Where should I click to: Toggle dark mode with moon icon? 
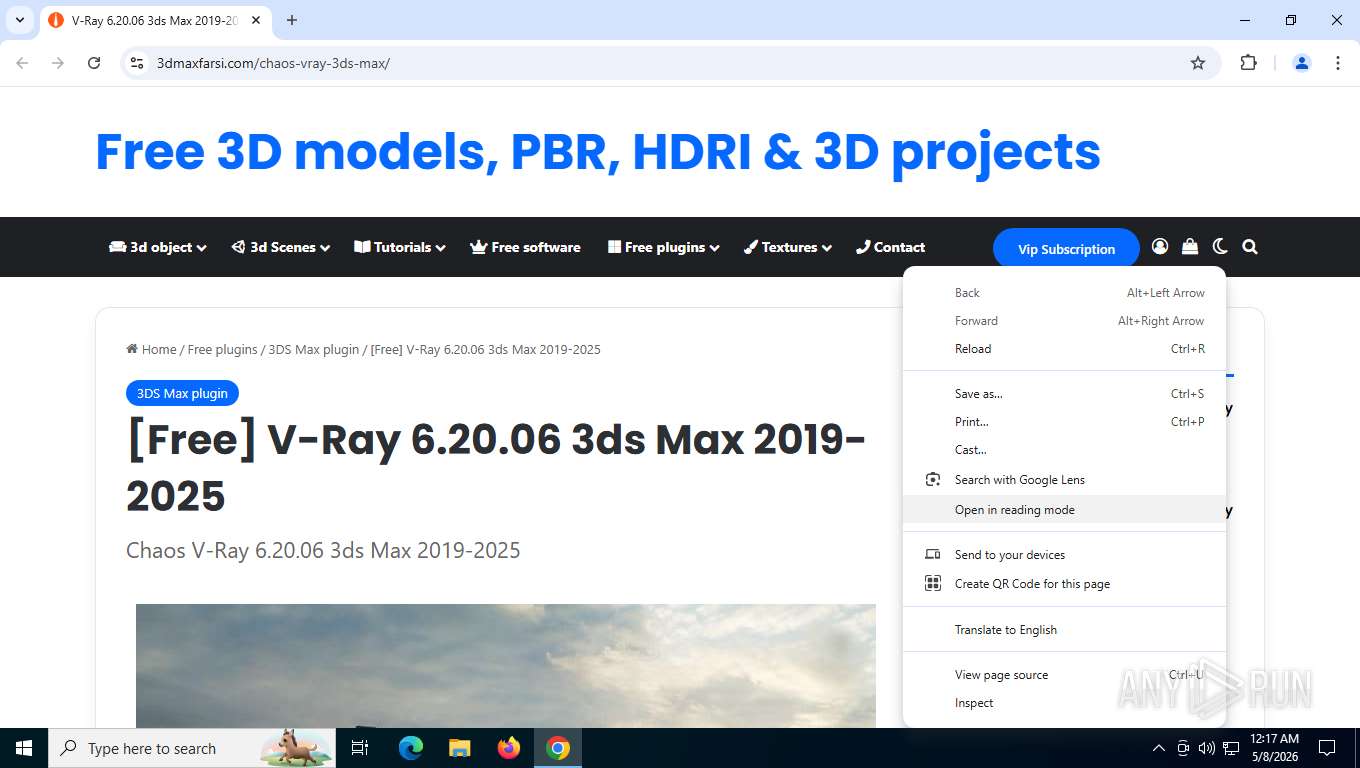1220,246
